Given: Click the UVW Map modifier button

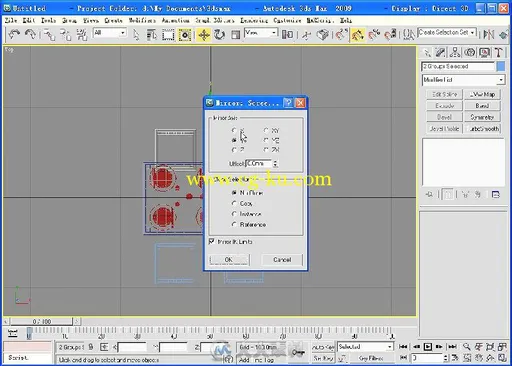Looking at the screenshot, I should click(x=482, y=94).
